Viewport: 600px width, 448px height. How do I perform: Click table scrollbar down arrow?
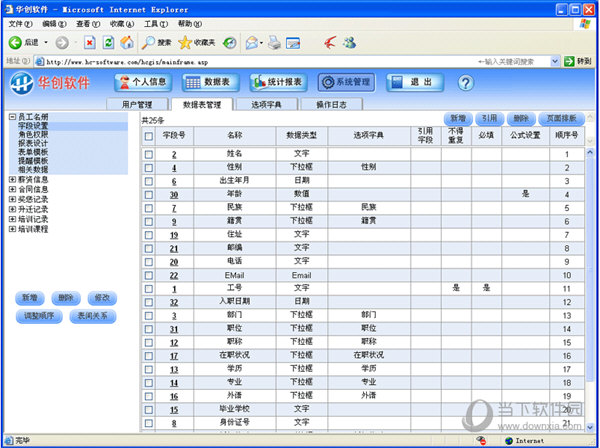pyautogui.click(x=590, y=427)
